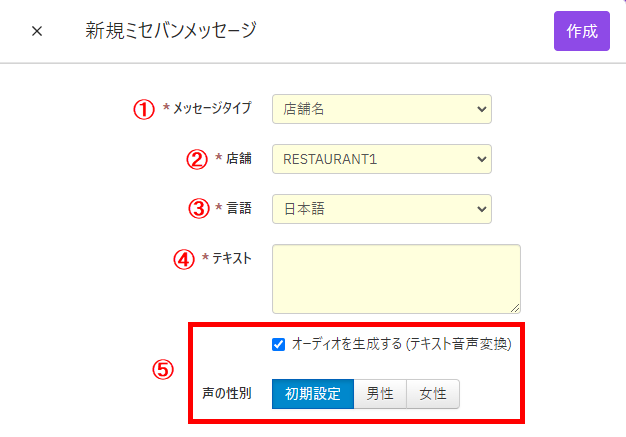Viewport: 626px width, 437px height.
Task: Click the 新規ミセバンメッセージ dialog title
Action: coord(171,31)
